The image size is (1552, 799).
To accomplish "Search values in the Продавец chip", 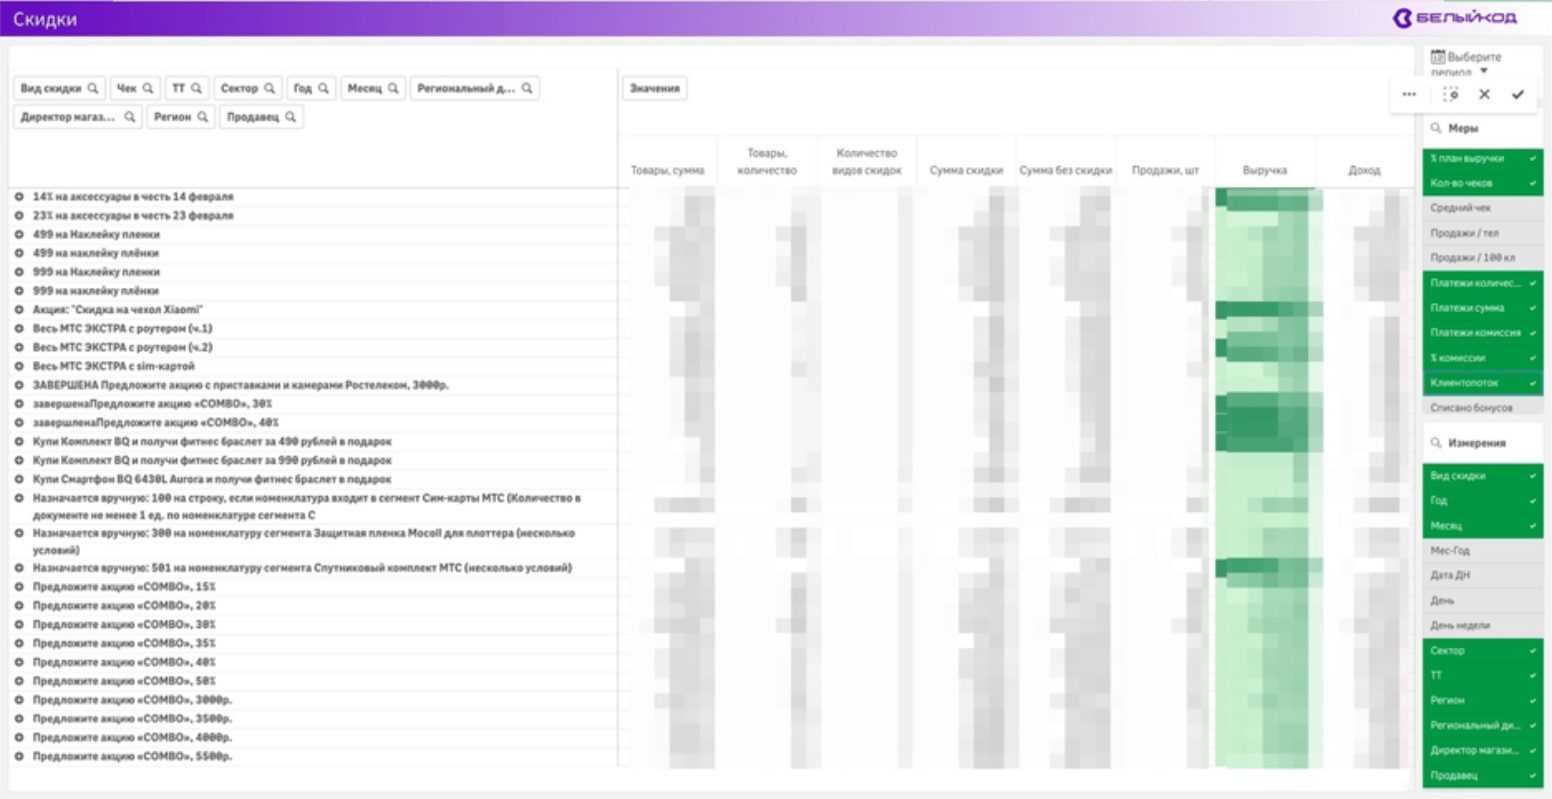I will click(x=290, y=117).
